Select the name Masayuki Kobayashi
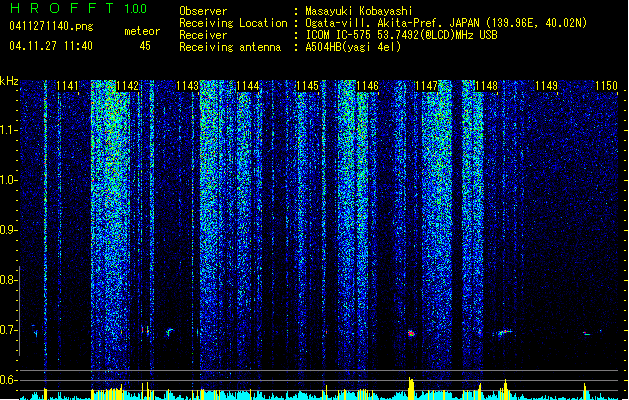This screenshot has width=629, height=400. point(359,11)
